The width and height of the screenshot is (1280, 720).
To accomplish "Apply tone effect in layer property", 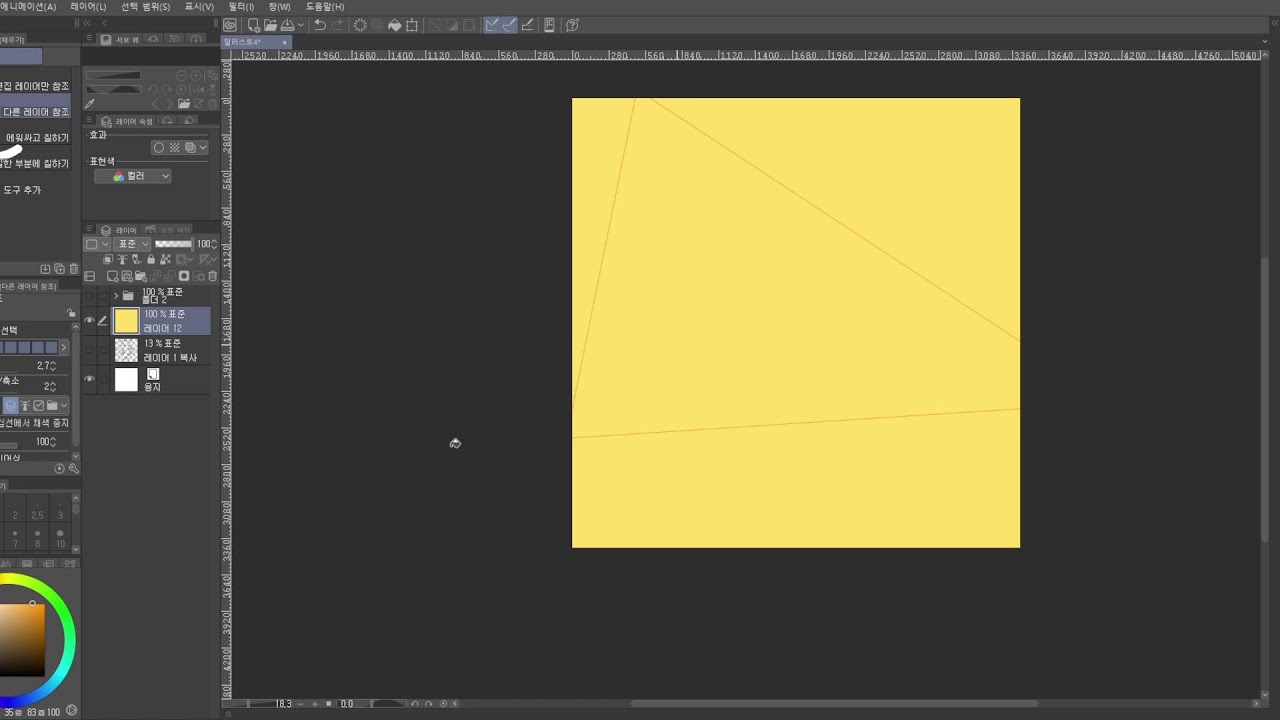I will [174, 147].
